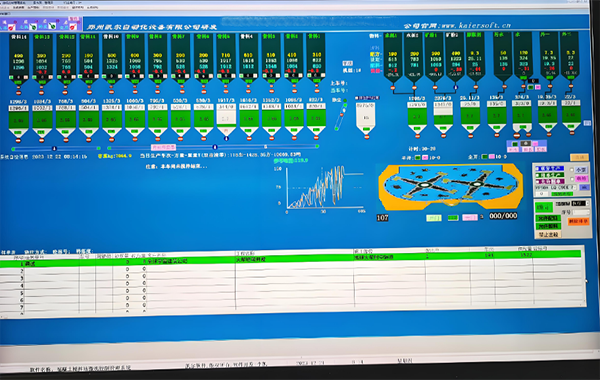Click the 序号 spinner field

point(581,212)
